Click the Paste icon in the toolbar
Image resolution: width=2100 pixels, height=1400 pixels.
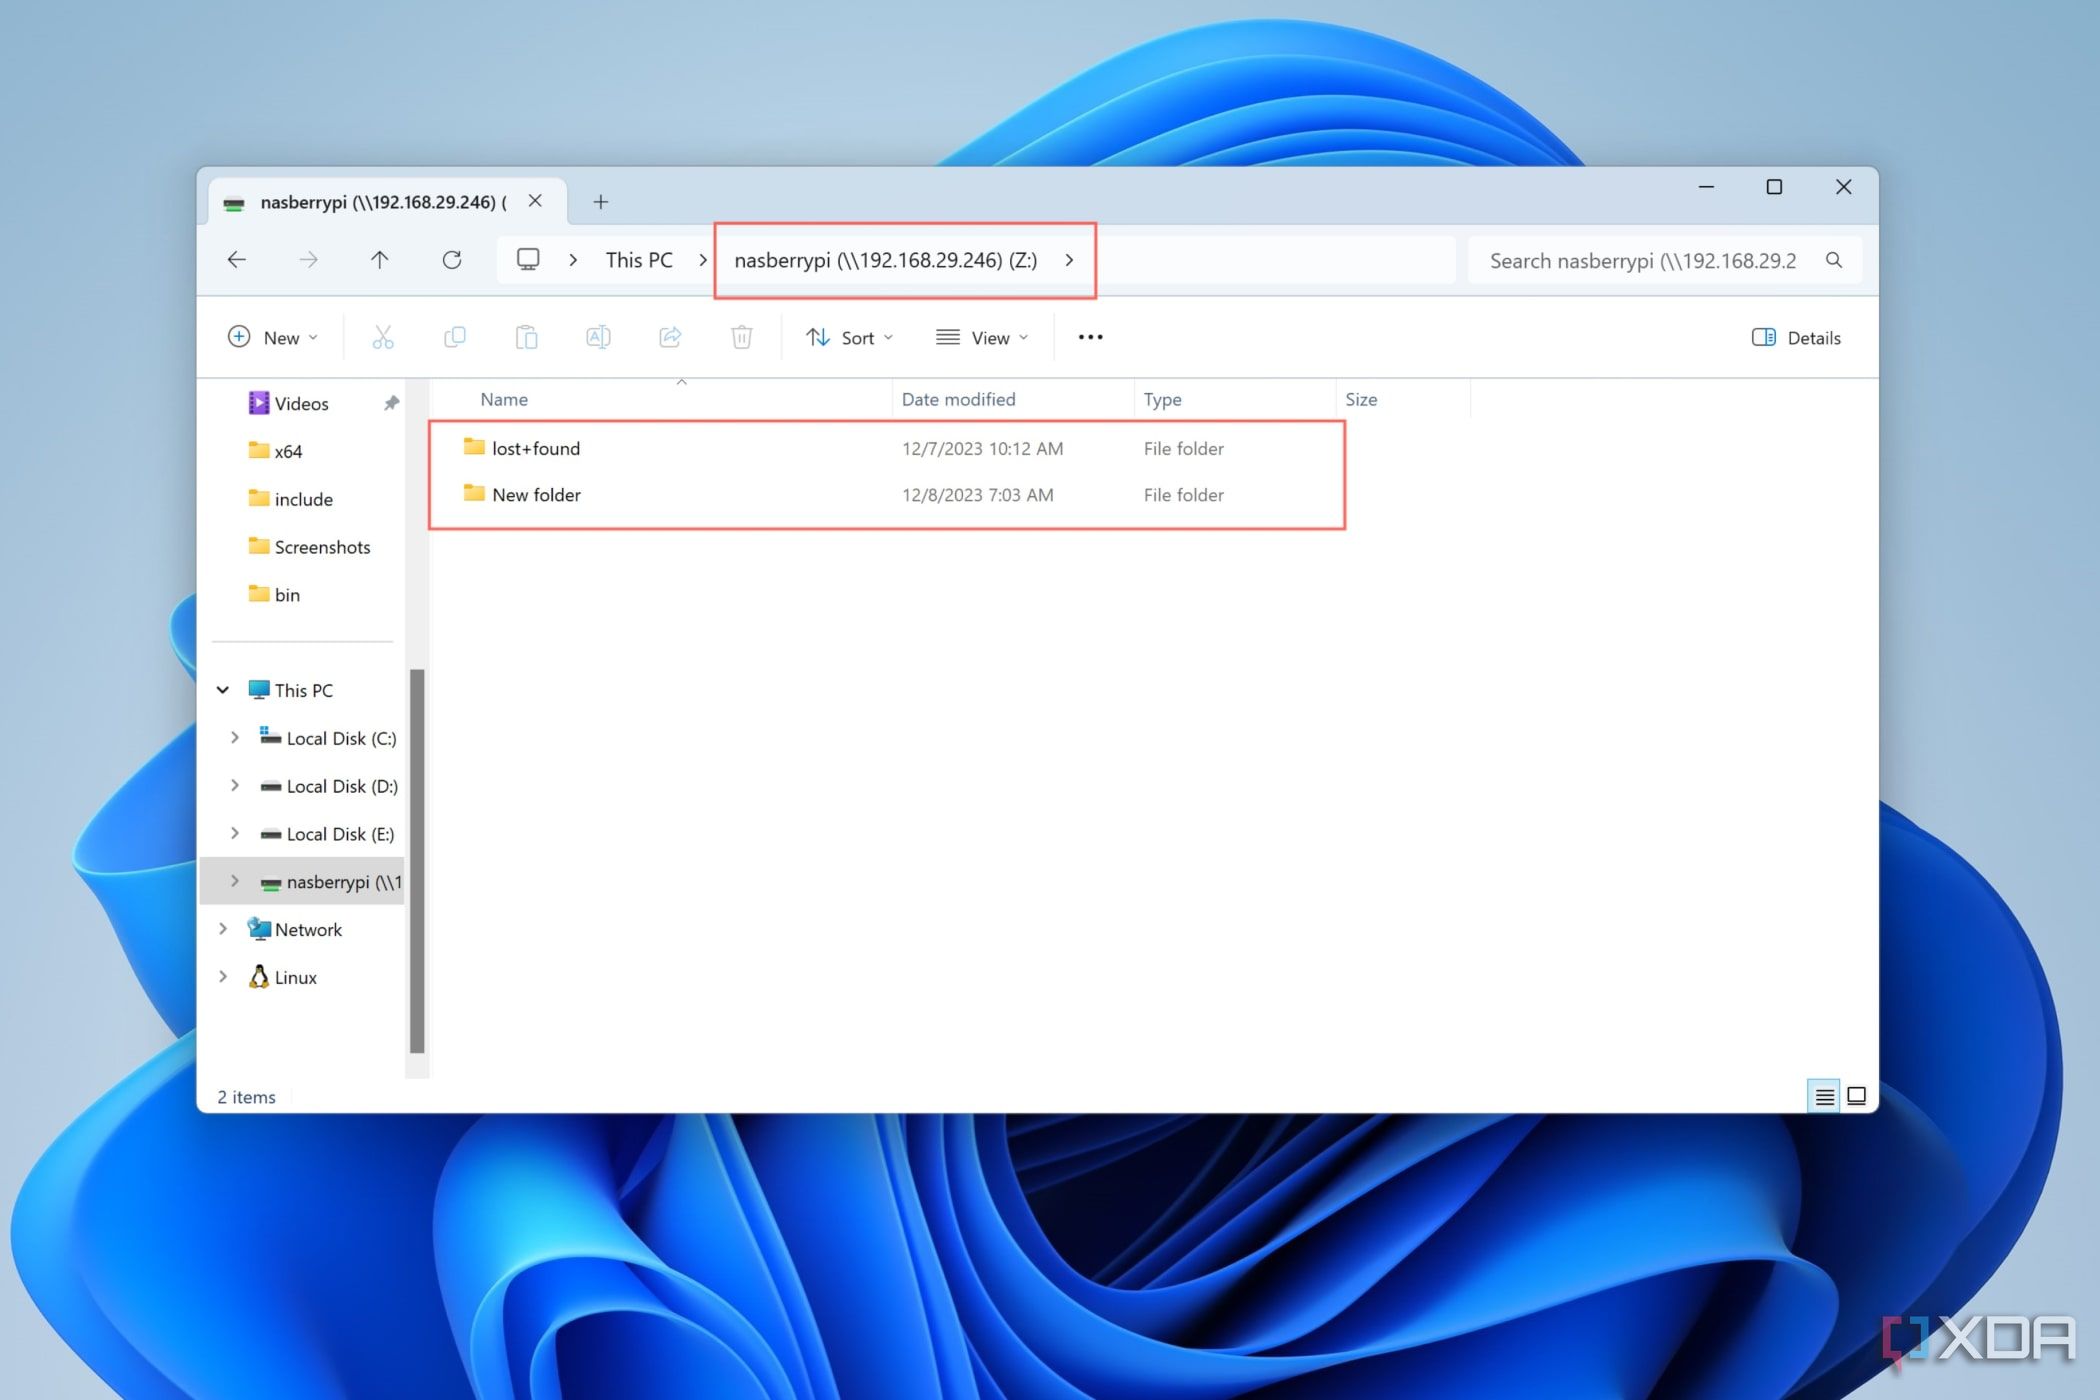pos(528,338)
